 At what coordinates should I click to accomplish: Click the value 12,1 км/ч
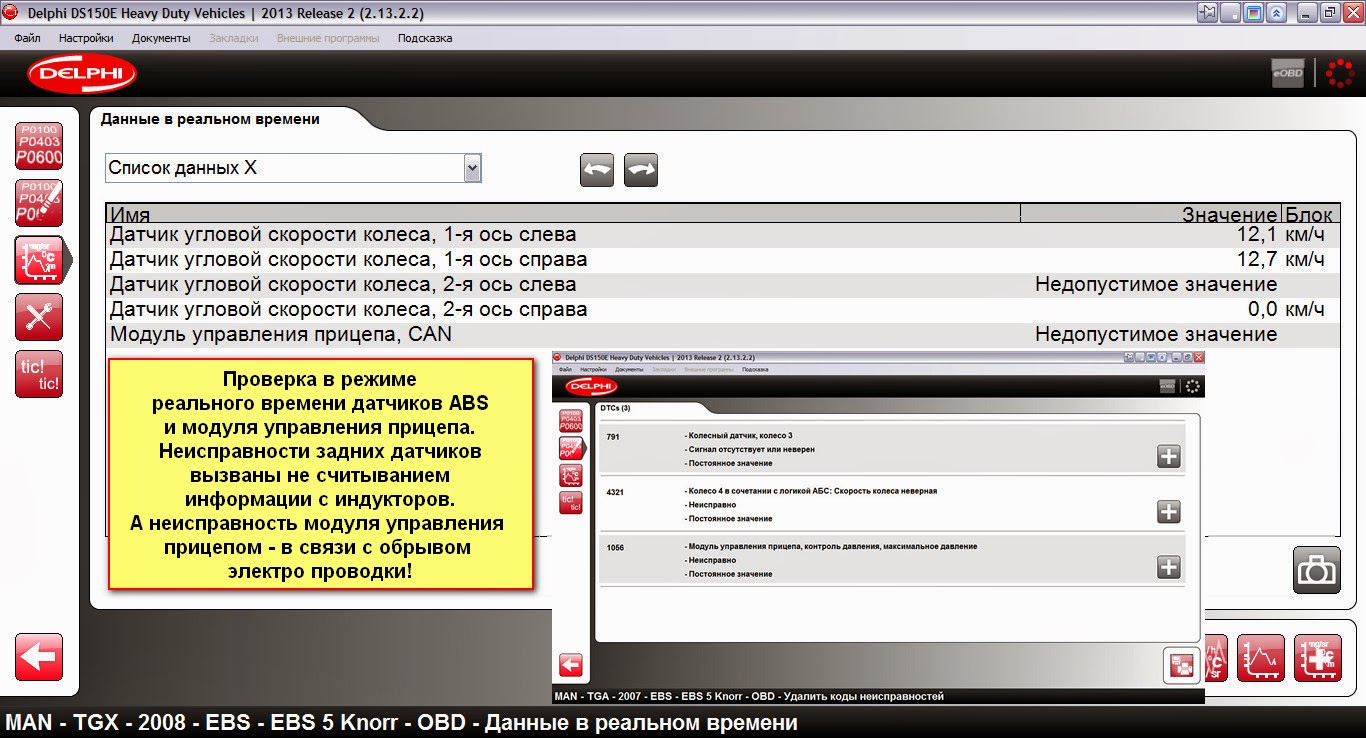pyautogui.click(x=1281, y=235)
